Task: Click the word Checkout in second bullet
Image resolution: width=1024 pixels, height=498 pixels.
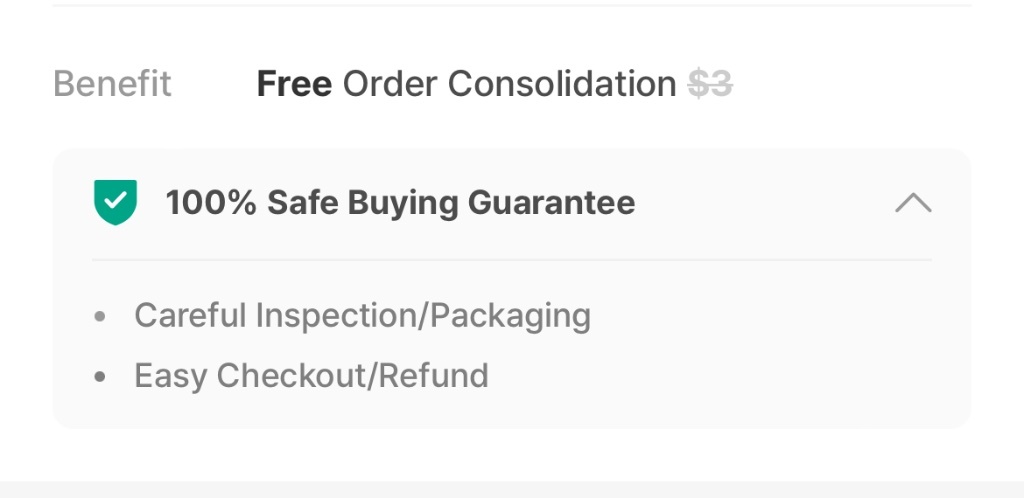Action: [x=293, y=375]
